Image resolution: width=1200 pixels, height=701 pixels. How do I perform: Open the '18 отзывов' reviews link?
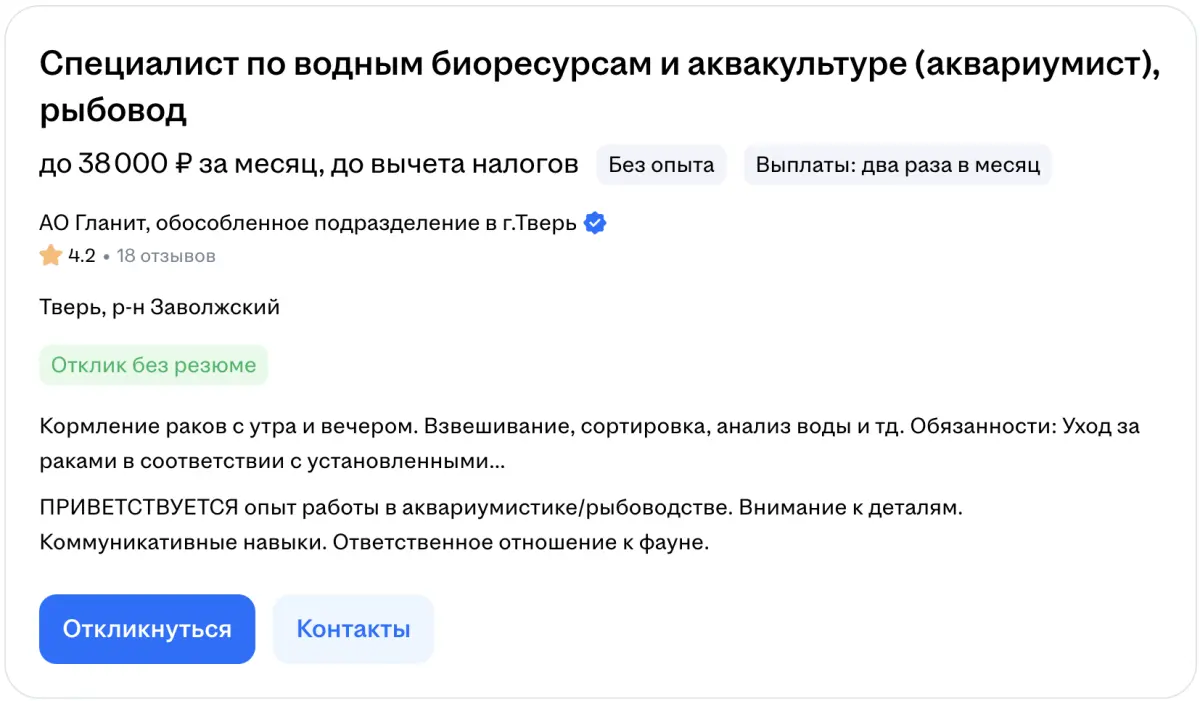(166, 256)
